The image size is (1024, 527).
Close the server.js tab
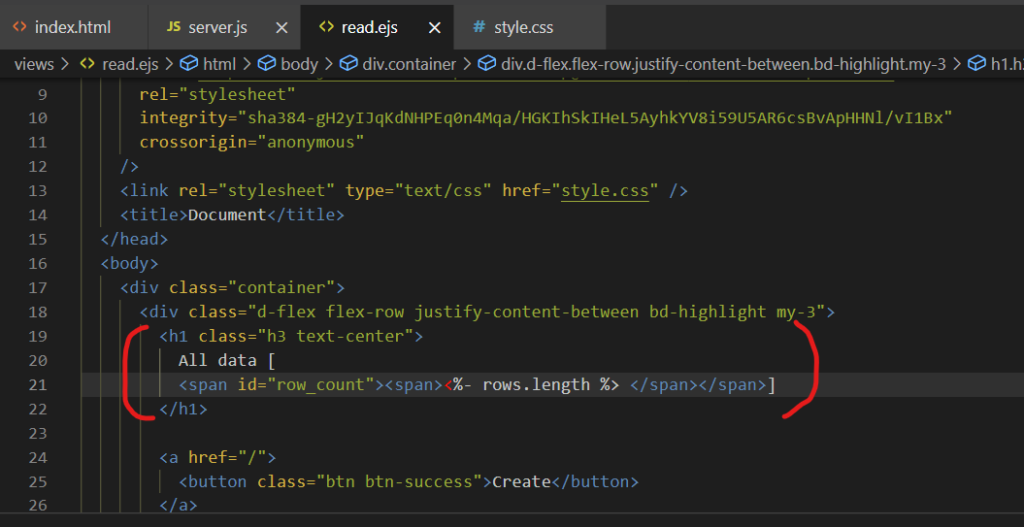(281, 27)
